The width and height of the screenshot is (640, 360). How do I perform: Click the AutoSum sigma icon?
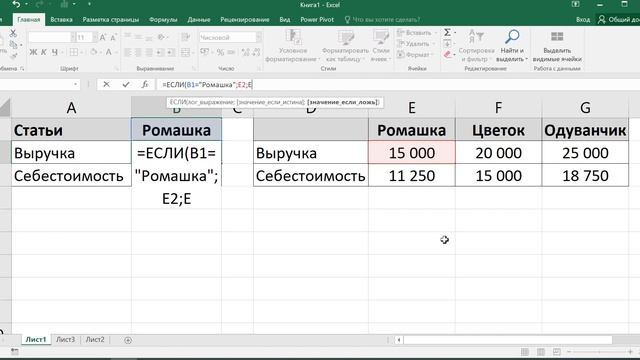[448, 33]
